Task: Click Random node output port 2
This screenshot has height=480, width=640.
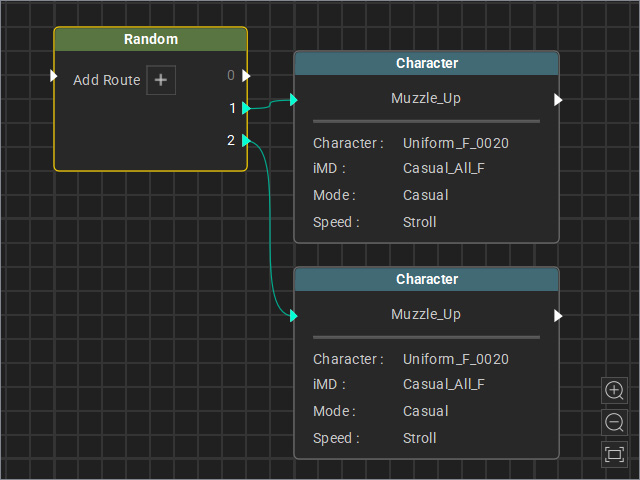Action: (246, 140)
